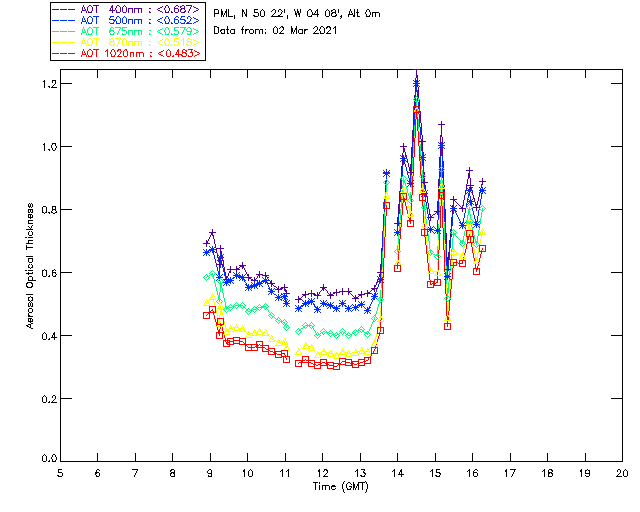Click the 0.6 y-axis tick label
Viewport: 640px width, 512px height.
pos(49,273)
